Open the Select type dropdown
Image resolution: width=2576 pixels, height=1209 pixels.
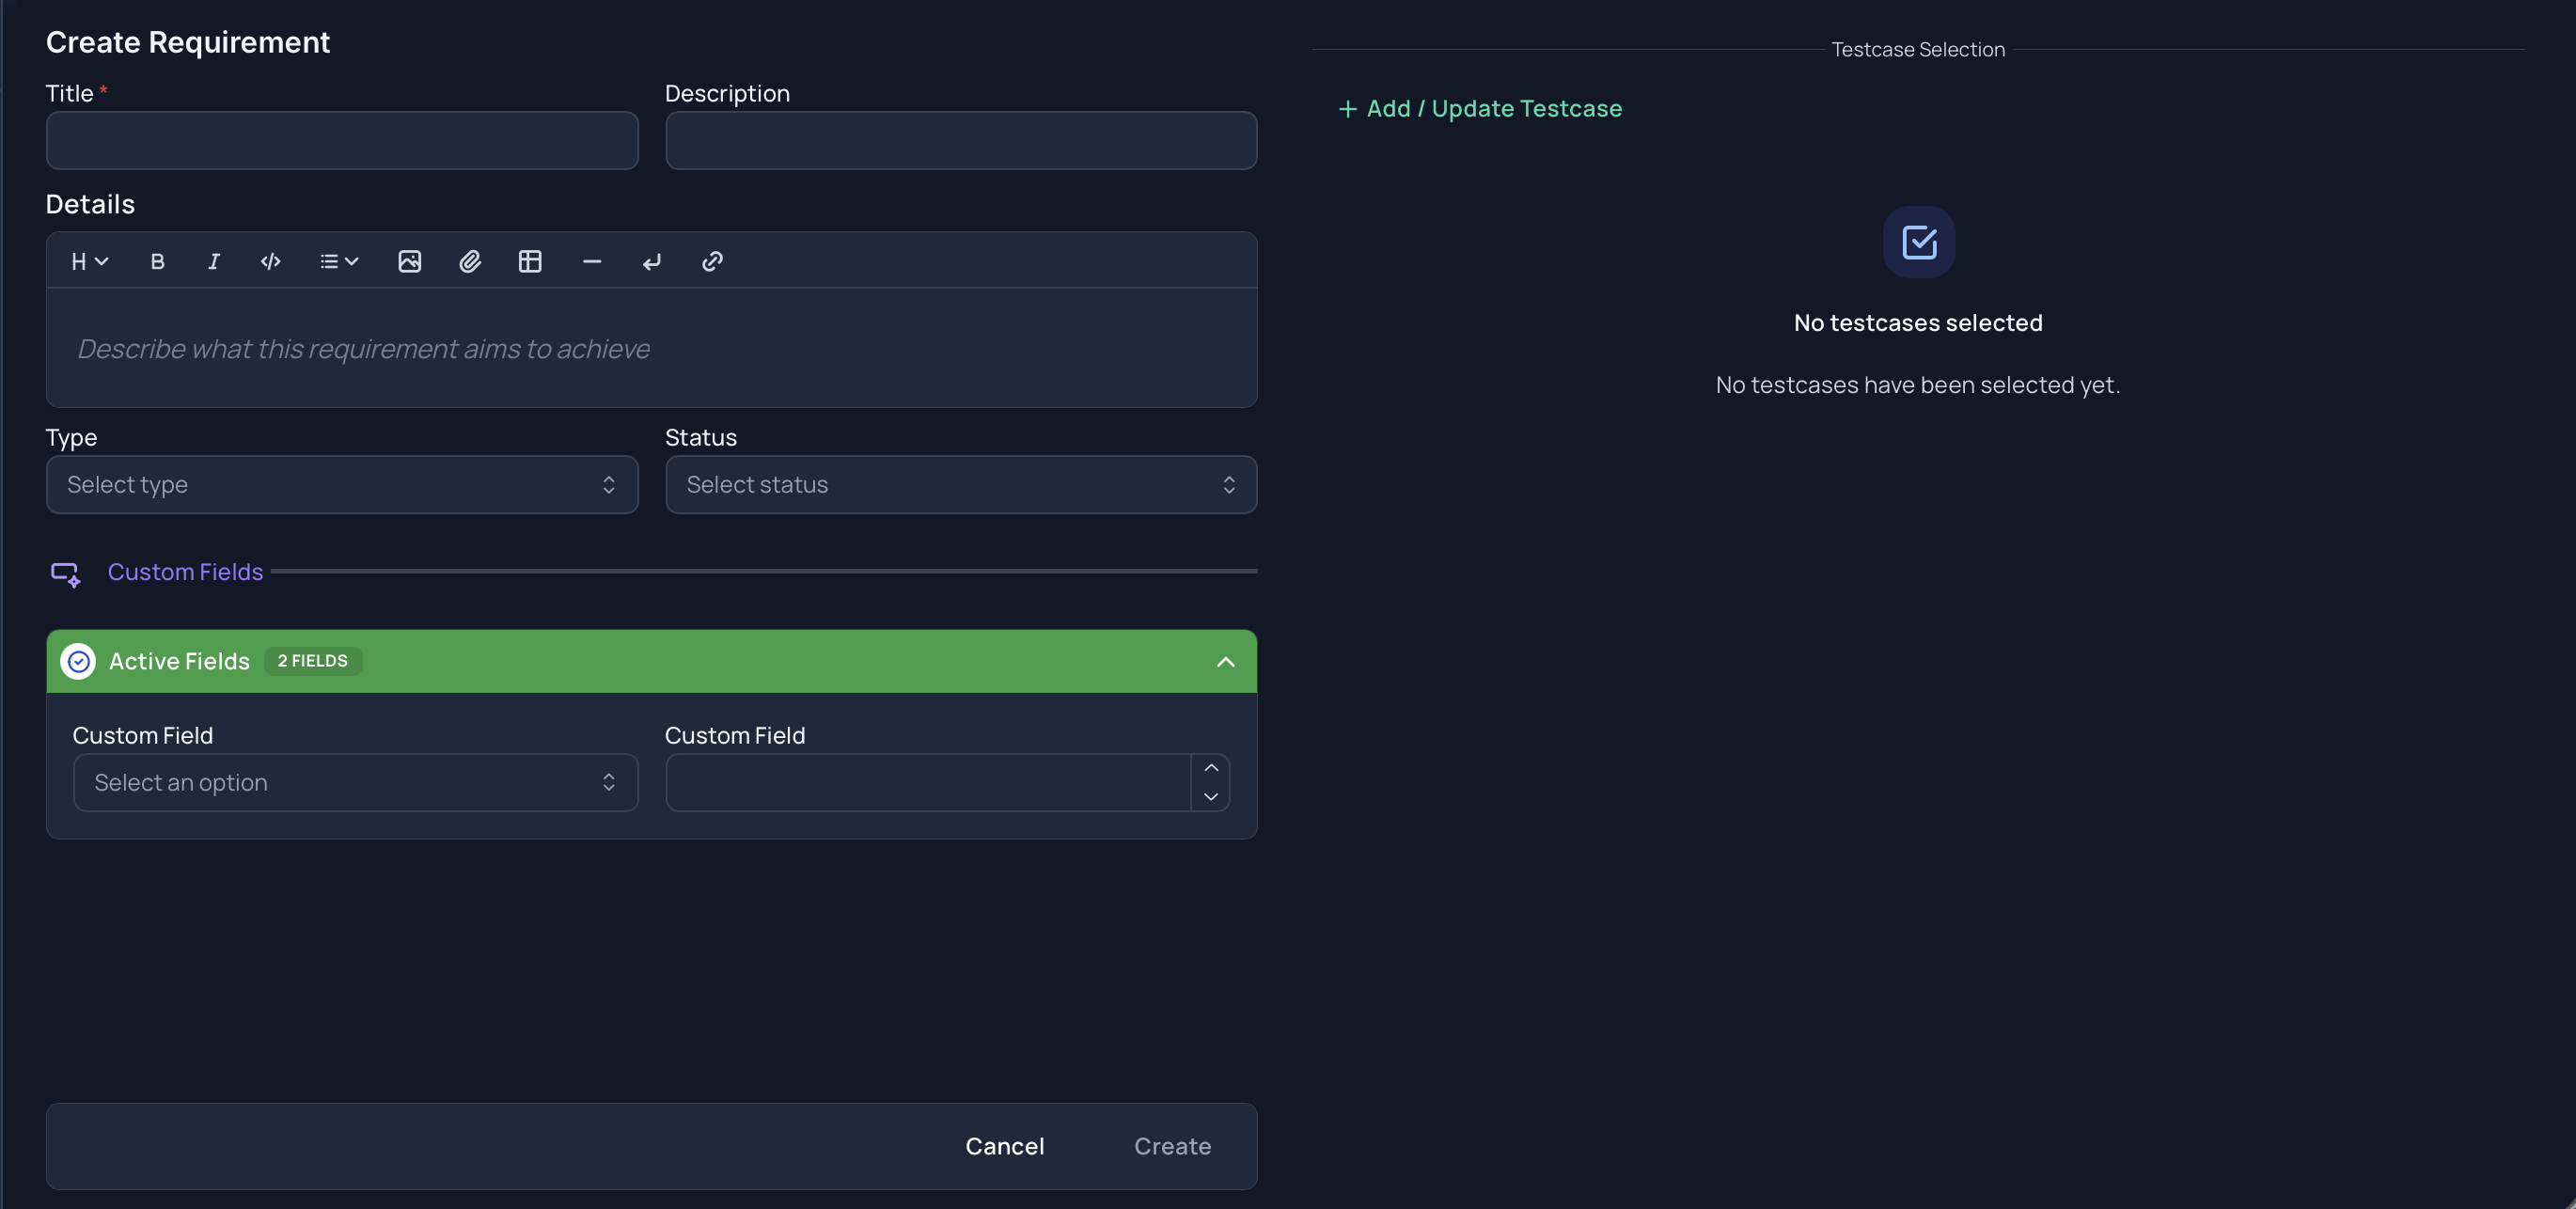pos(342,485)
